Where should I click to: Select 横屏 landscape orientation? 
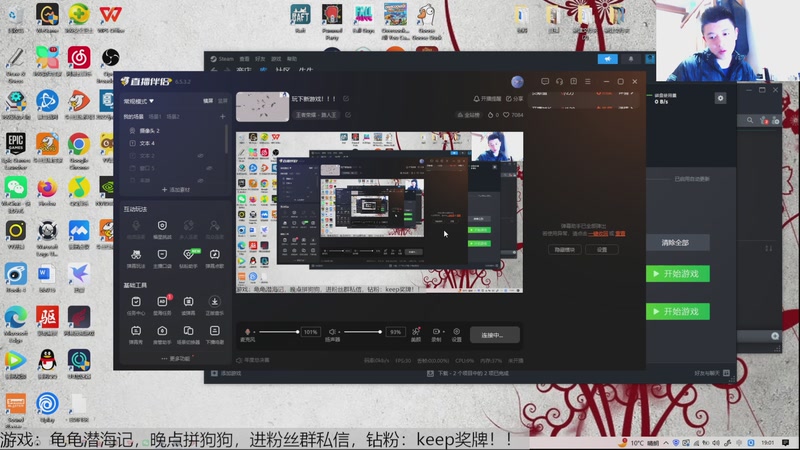point(208,101)
